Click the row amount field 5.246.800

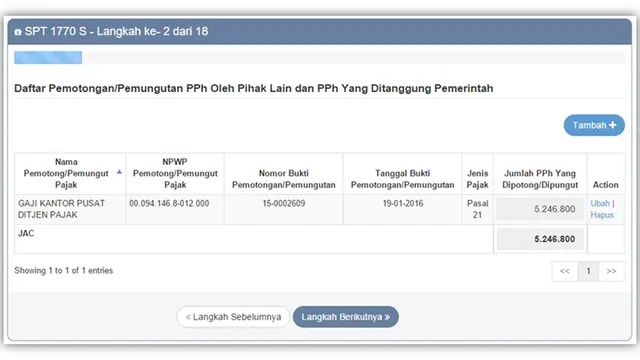pos(540,209)
